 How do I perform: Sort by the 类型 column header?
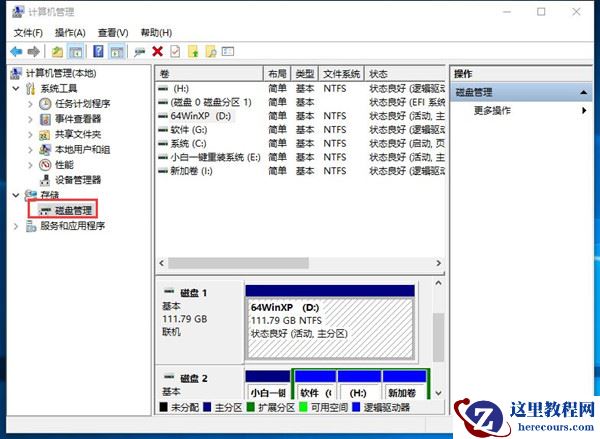[305, 73]
